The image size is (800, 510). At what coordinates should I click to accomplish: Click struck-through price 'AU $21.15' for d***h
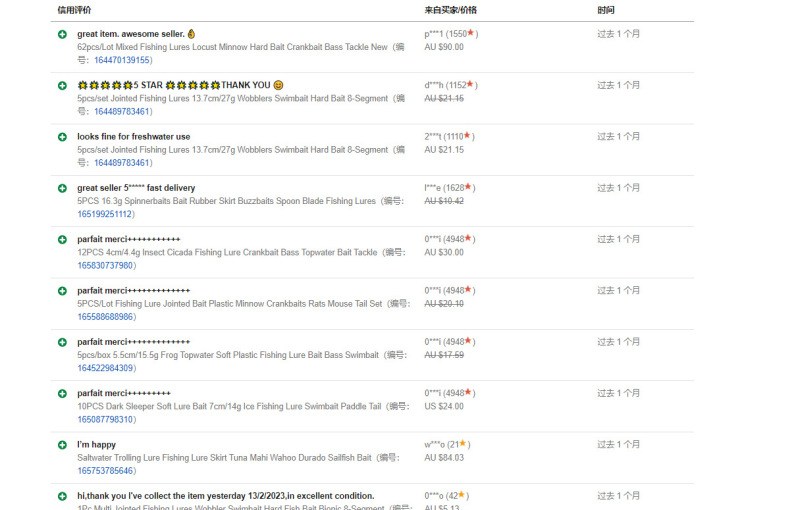(x=444, y=98)
